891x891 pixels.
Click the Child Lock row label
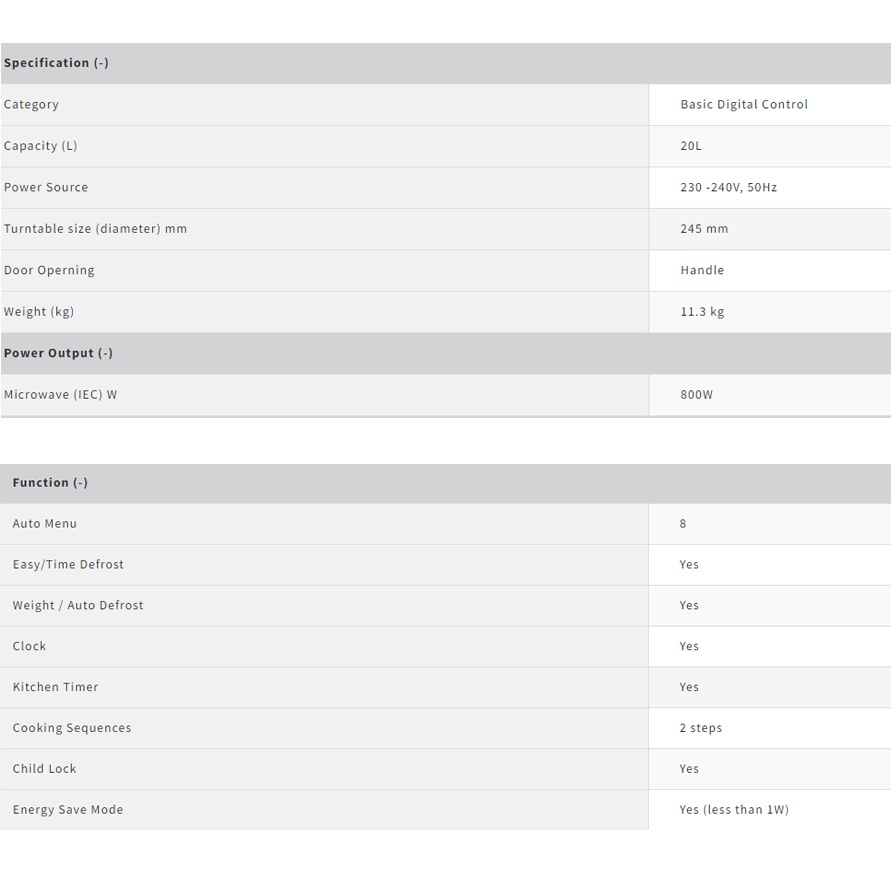pyautogui.click(x=44, y=769)
